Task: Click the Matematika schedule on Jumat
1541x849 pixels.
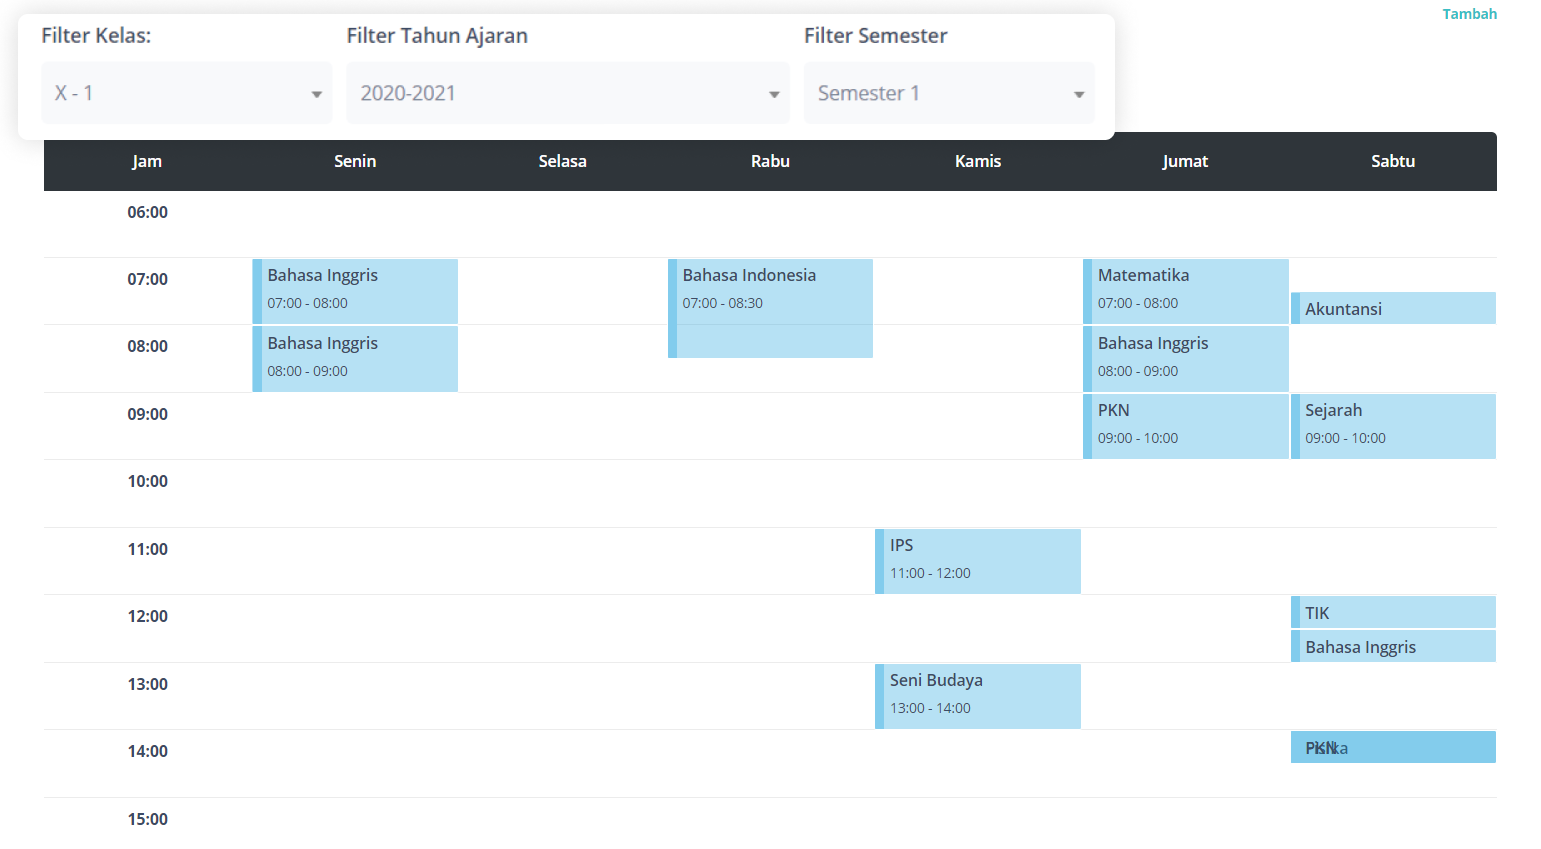Action: point(1186,290)
